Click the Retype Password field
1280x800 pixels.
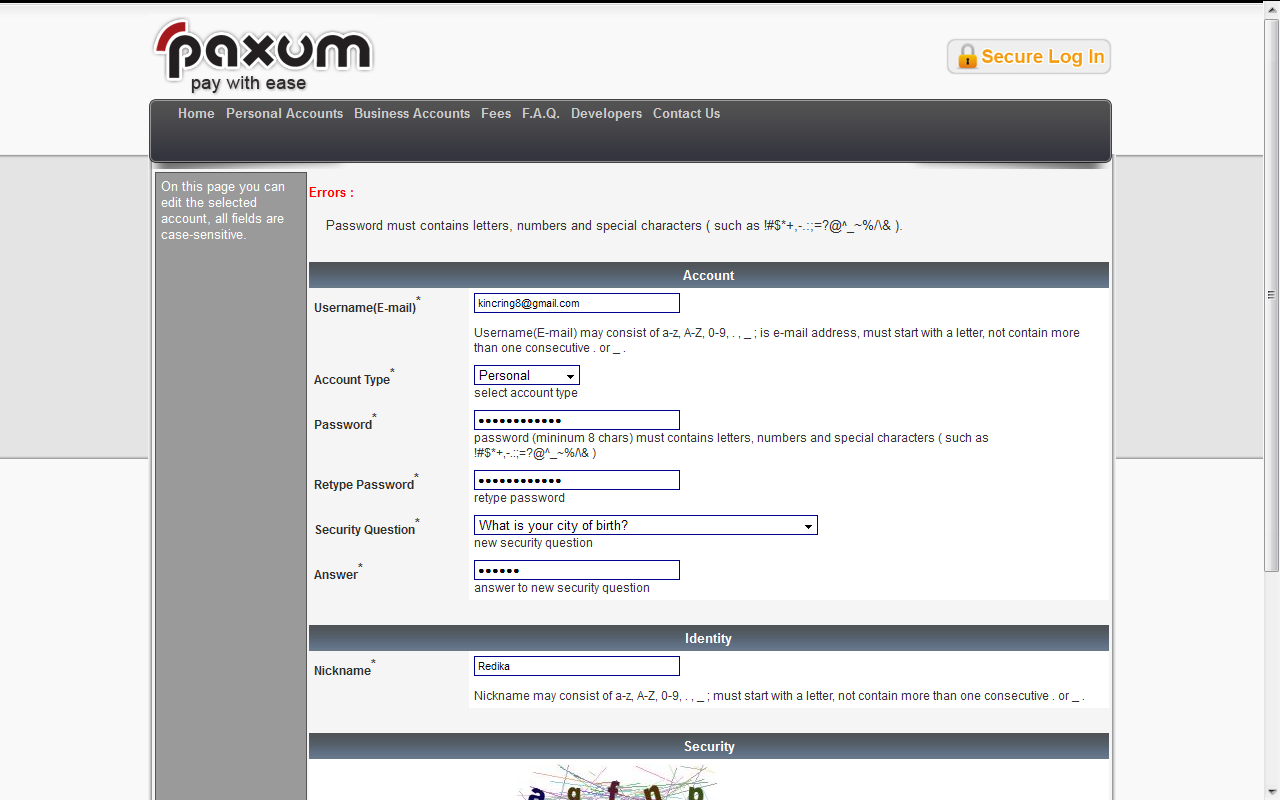576,479
